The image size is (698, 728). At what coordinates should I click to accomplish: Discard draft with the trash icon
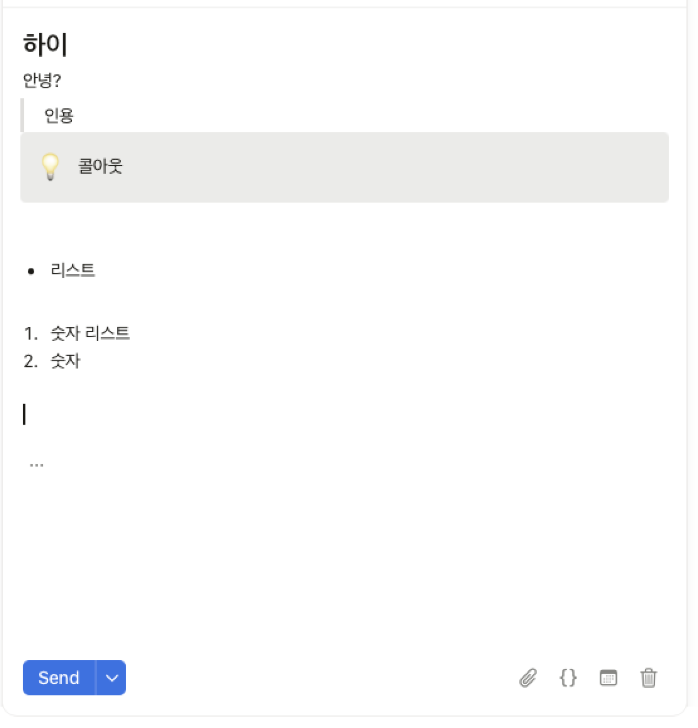coord(648,678)
